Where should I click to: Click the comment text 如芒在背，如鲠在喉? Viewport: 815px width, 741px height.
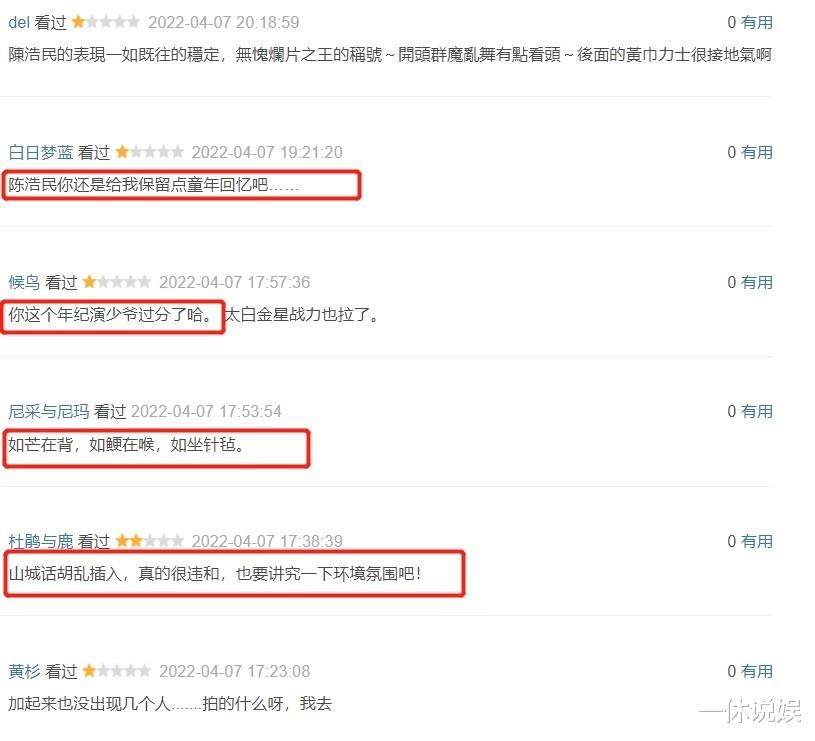coord(81,445)
